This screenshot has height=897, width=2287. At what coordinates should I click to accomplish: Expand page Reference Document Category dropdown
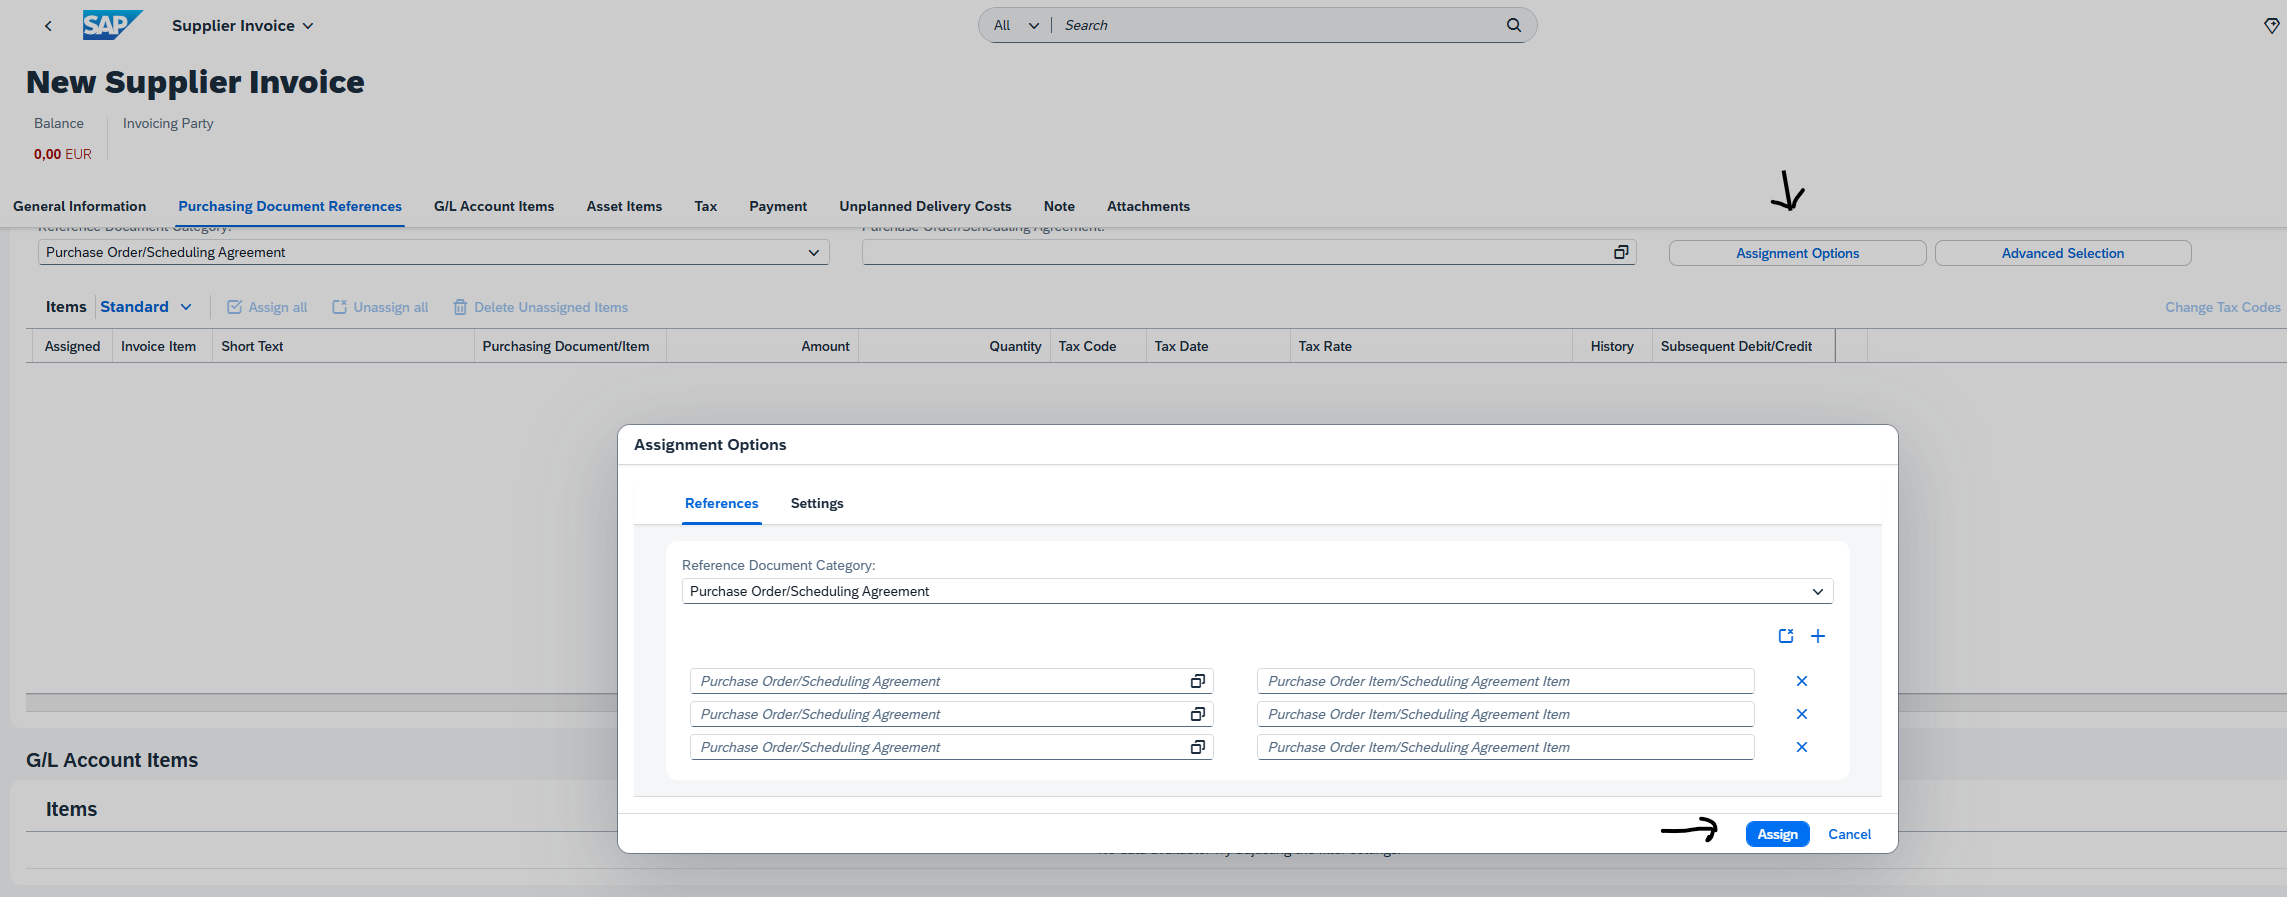click(x=813, y=253)
